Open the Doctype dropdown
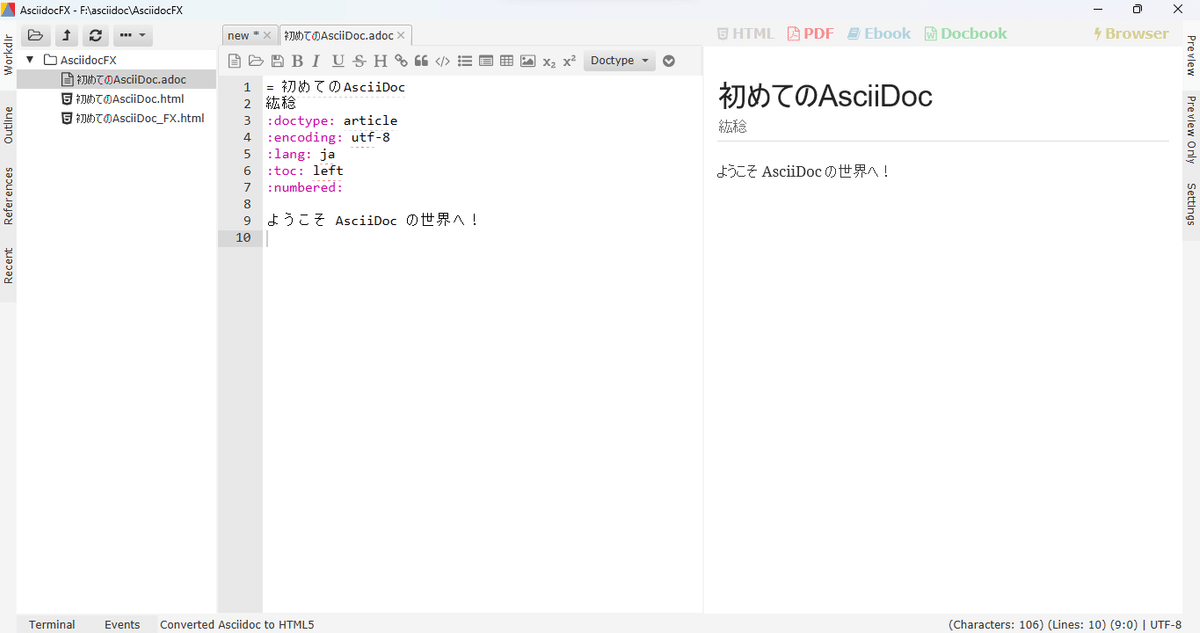The height and width of the screenshot is (633, 1200). 619,60
